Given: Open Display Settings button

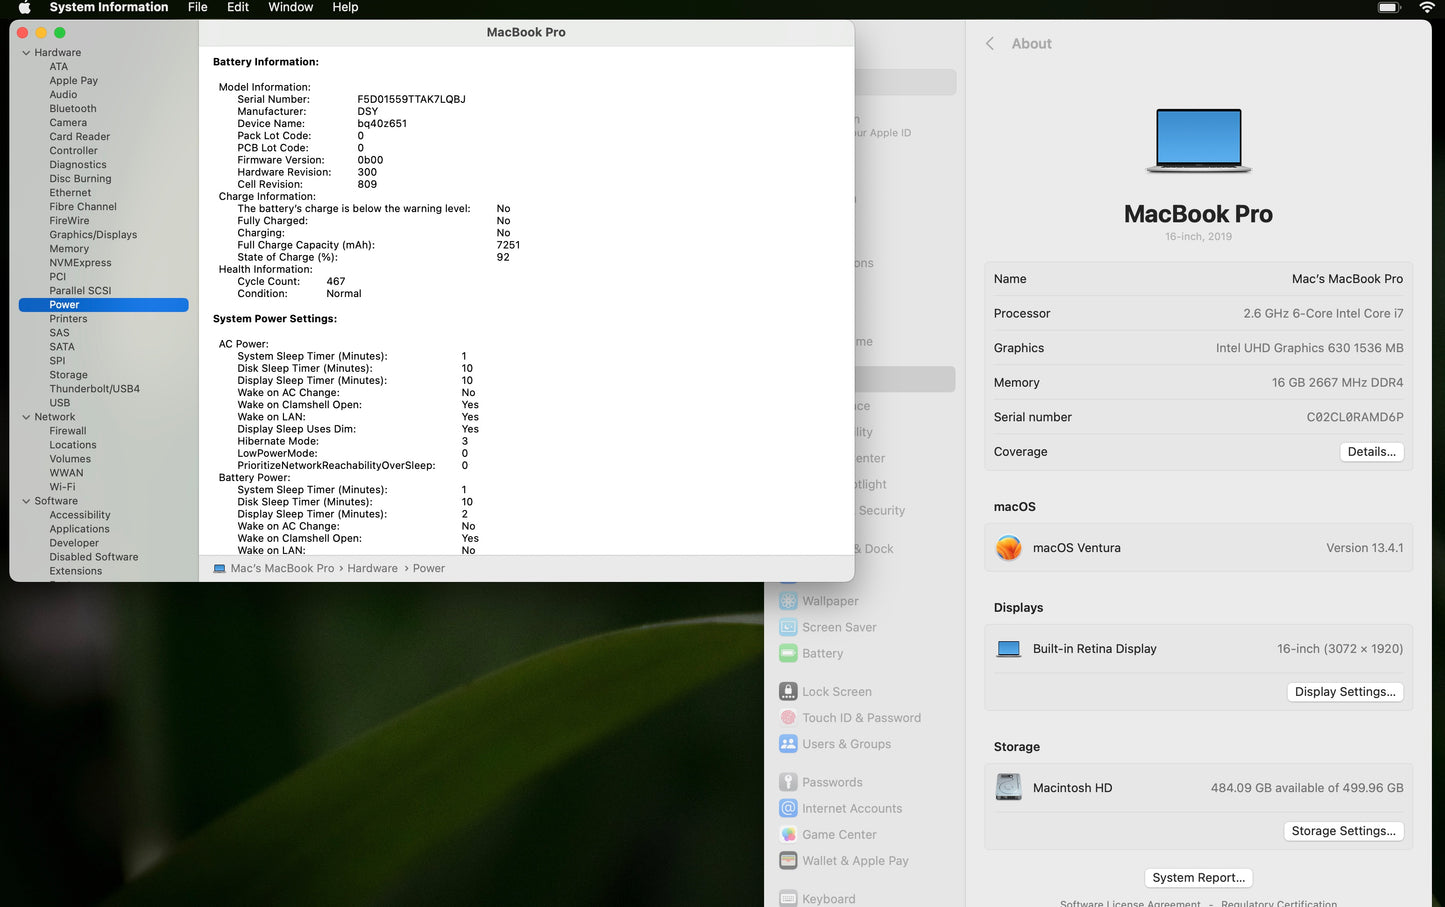Looking at the screenshot, I should (1344, 692).
